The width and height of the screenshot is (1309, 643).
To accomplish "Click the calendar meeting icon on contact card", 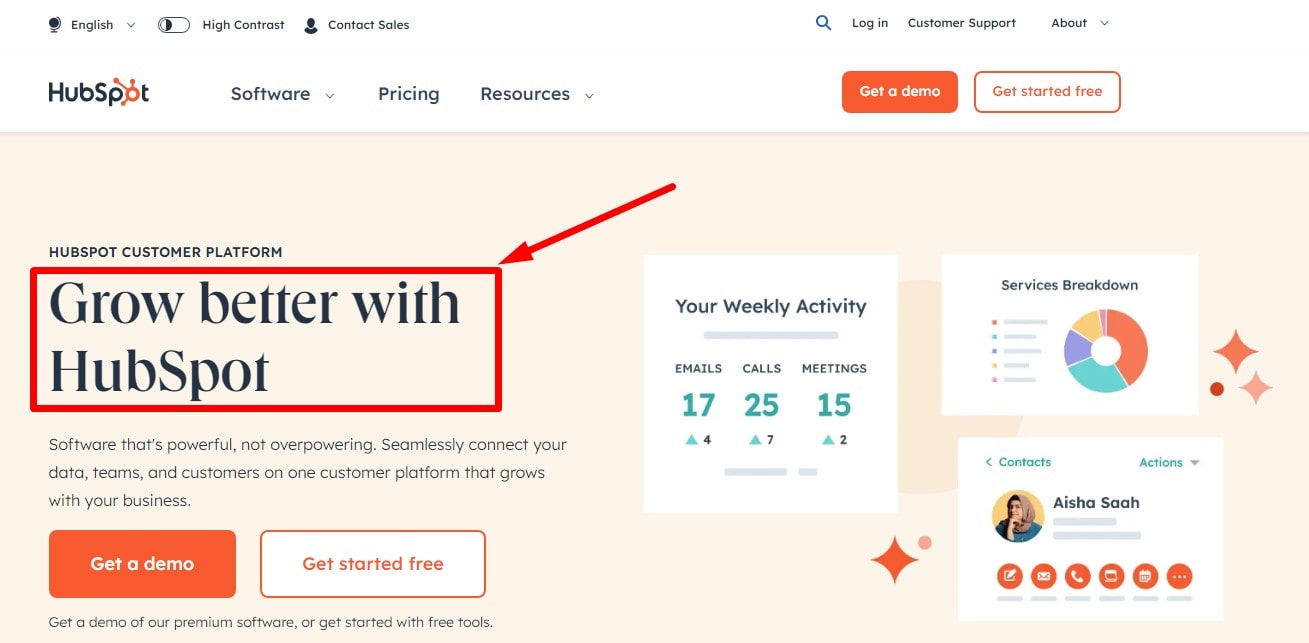I will pyautogui.click(x=1145, y=576).
